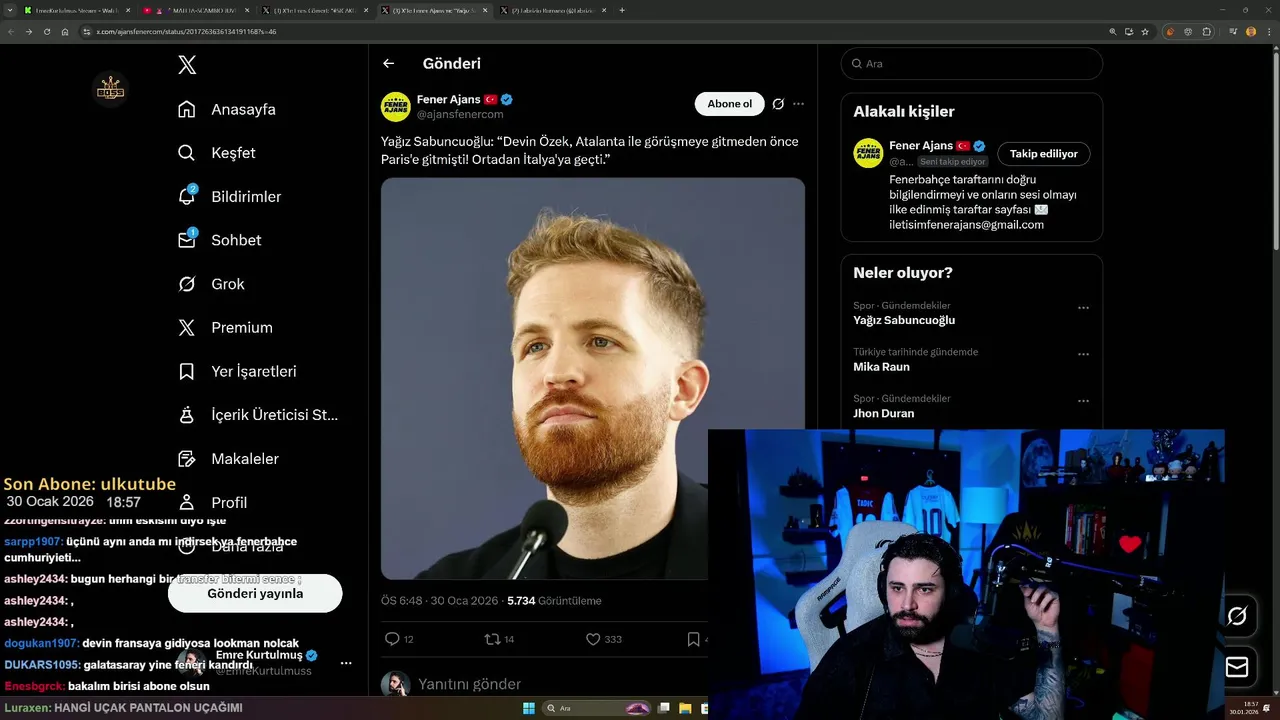Click the envelope icon beside Sohbet

pos(187,240)
